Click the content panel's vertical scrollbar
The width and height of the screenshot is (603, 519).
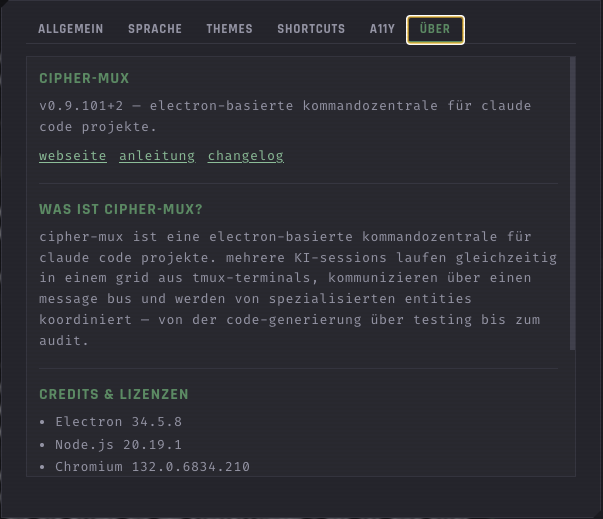[572, 203]
